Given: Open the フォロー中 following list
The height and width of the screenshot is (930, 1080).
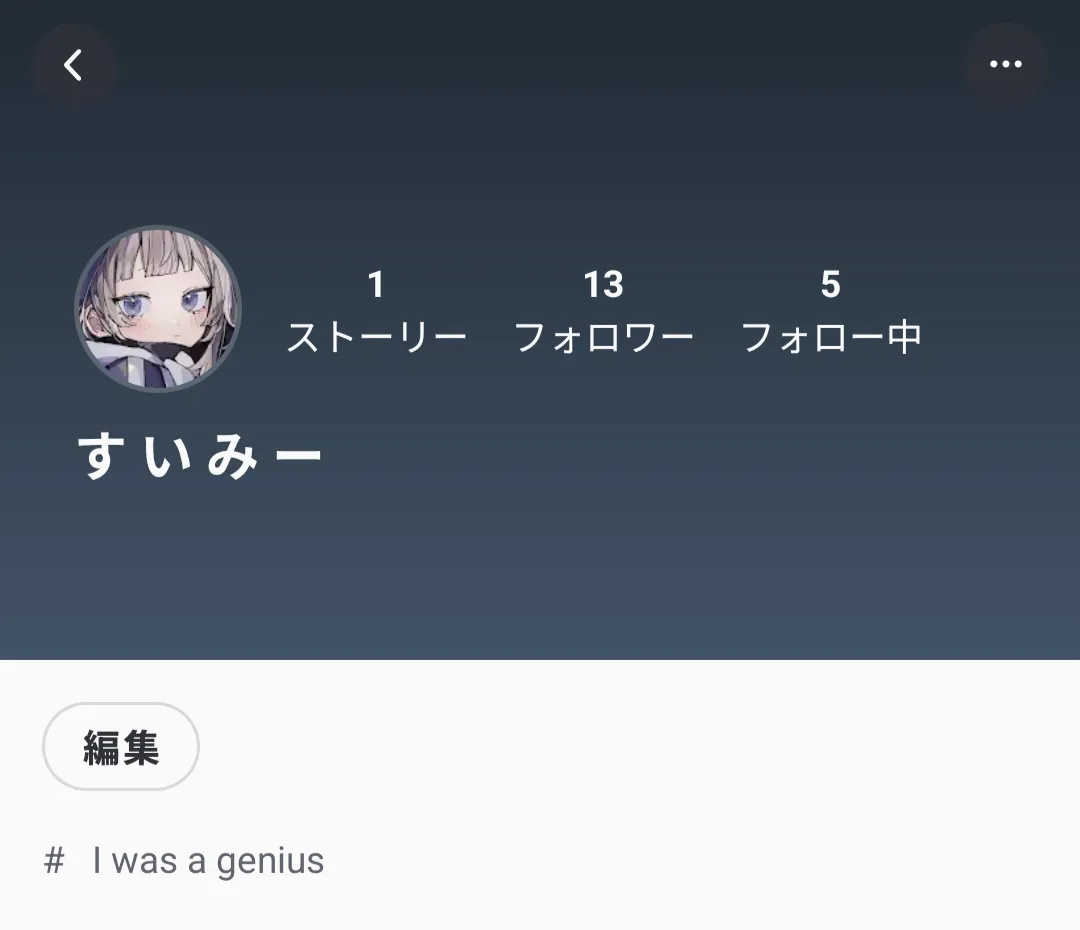Looking at the screenshot, I should (x=831, y=338).
